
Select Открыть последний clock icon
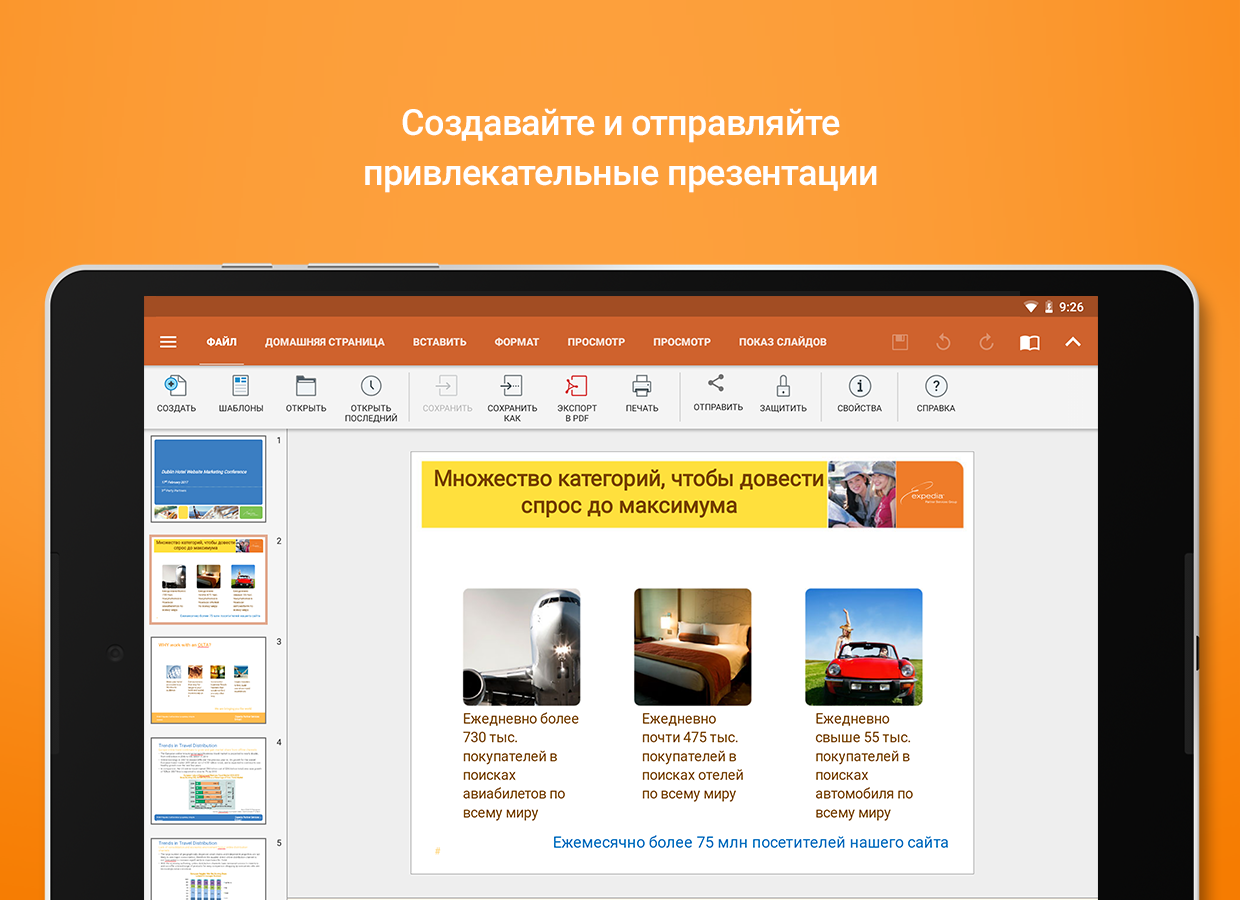371,386
